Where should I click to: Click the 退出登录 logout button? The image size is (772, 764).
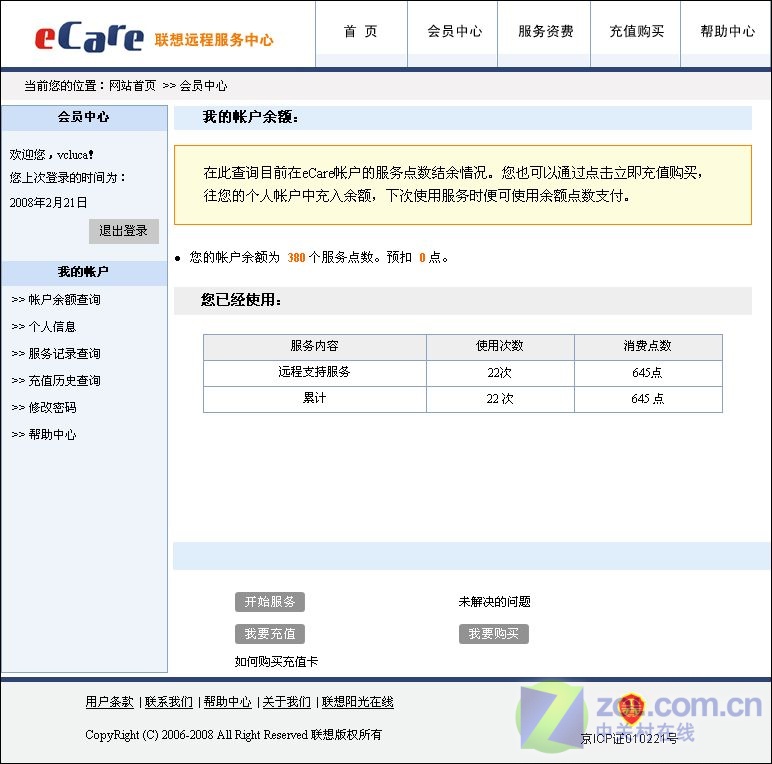tap(124, 231)
